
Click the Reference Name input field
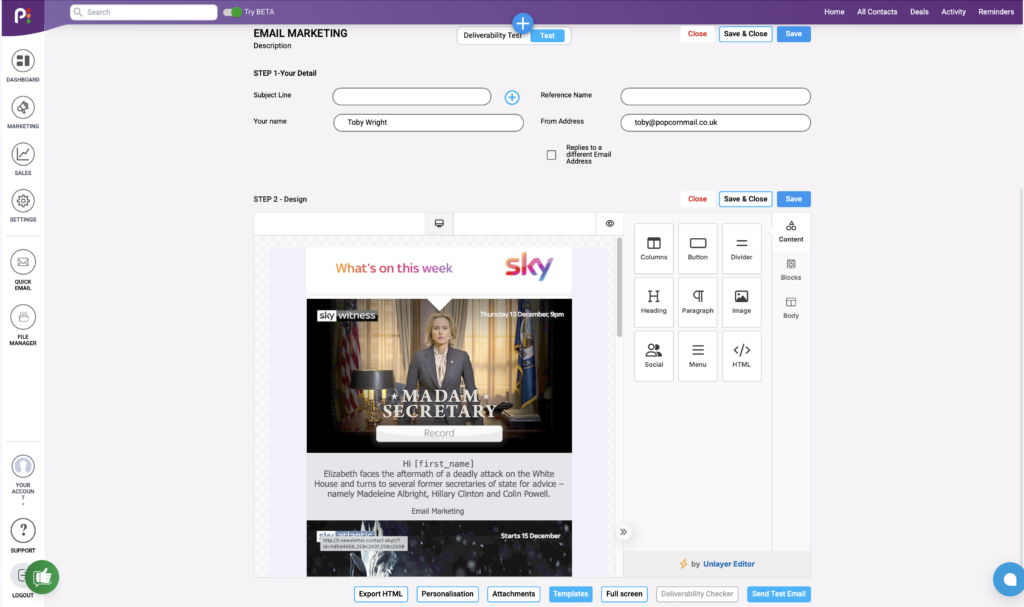[715, 97]
